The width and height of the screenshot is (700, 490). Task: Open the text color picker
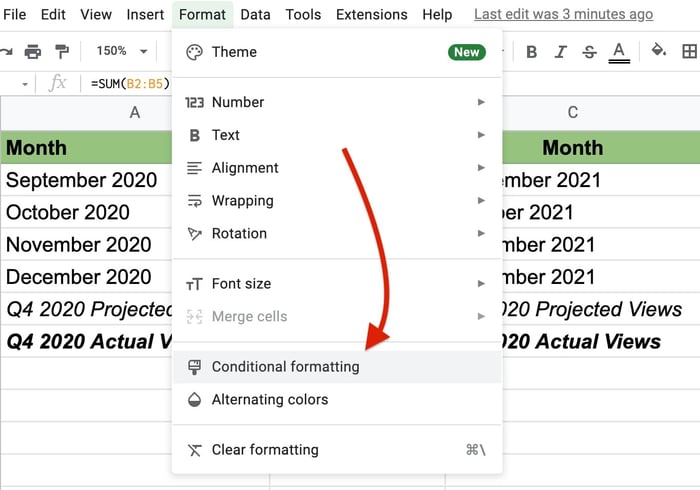click(x=619, y=51)
